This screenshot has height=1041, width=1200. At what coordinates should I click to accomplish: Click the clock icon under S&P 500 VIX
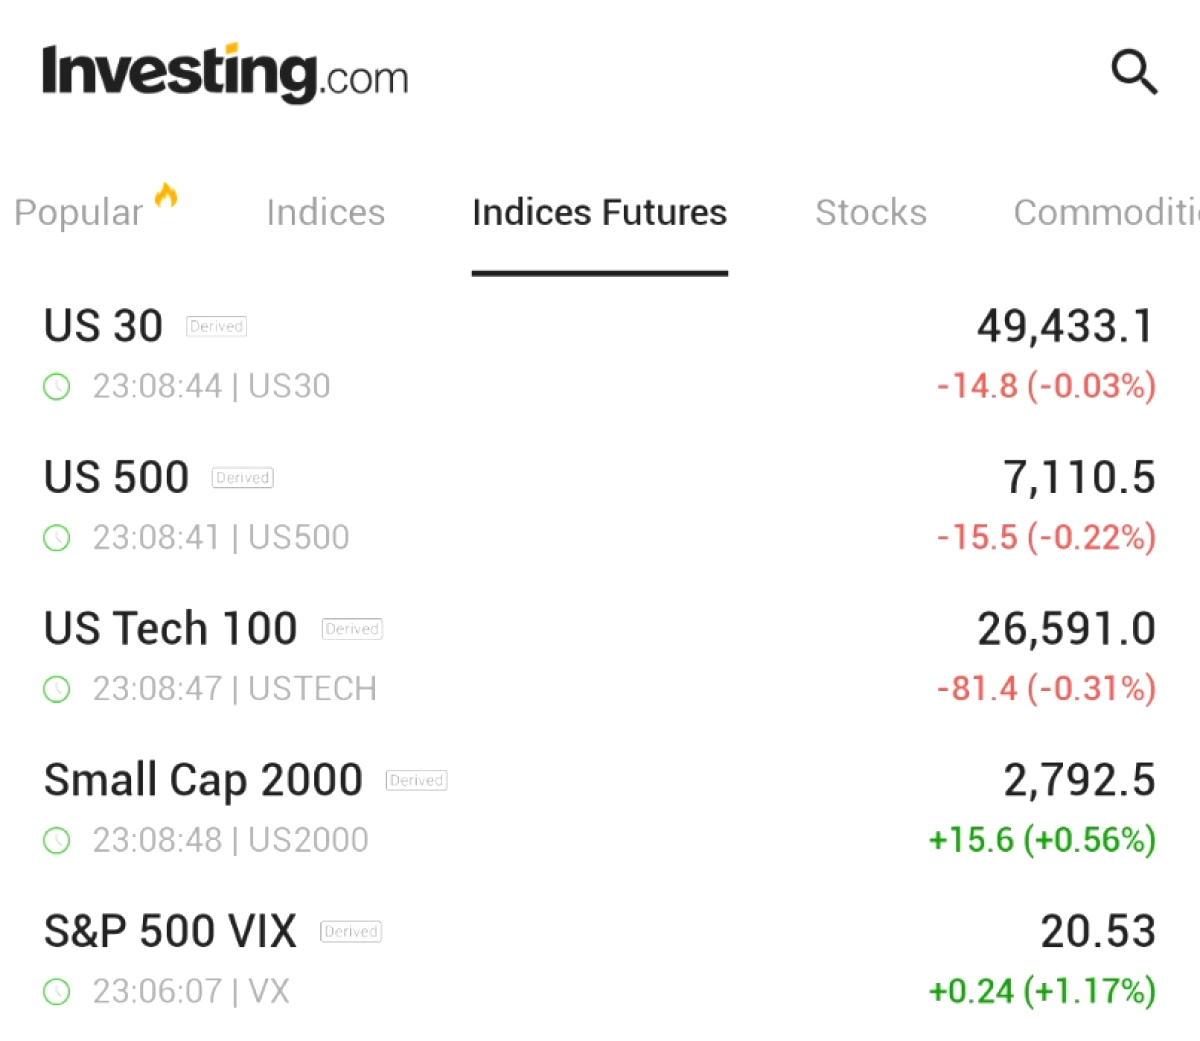pos(57,992)
